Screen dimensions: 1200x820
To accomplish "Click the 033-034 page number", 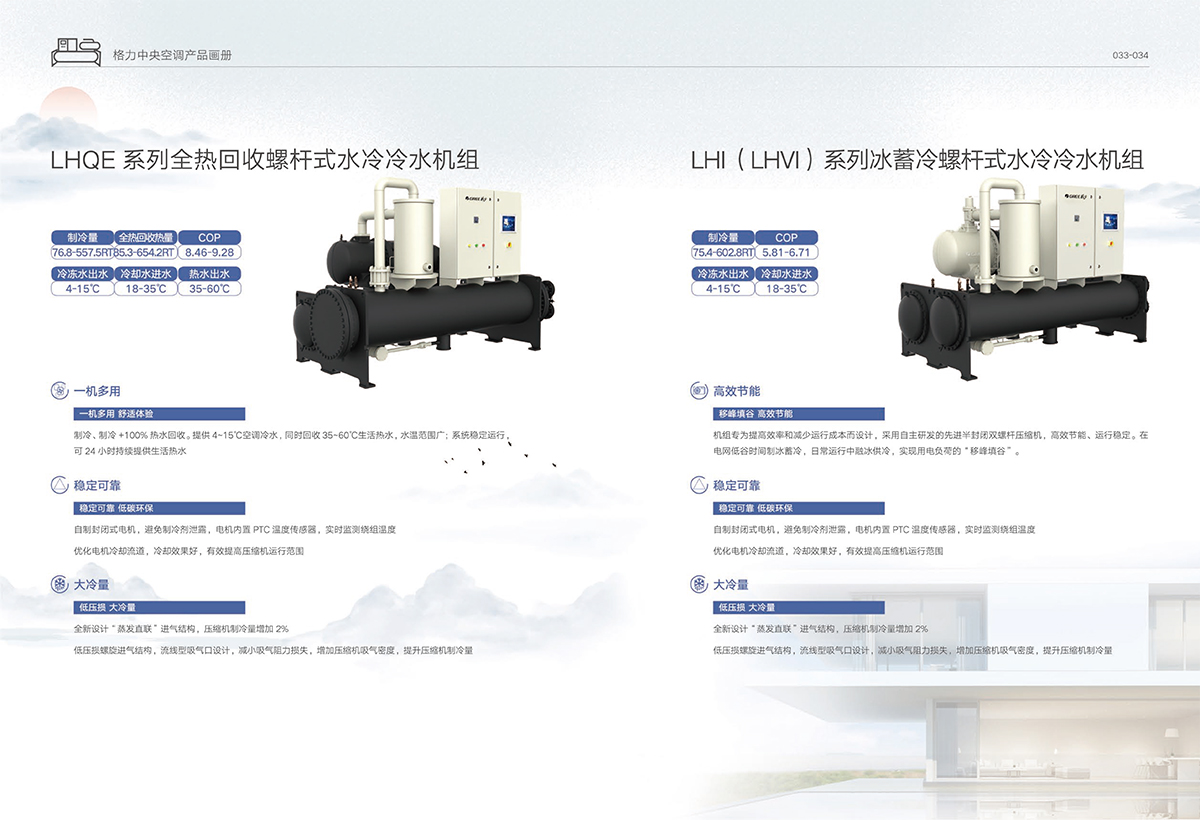I will tap(1130, 55).
